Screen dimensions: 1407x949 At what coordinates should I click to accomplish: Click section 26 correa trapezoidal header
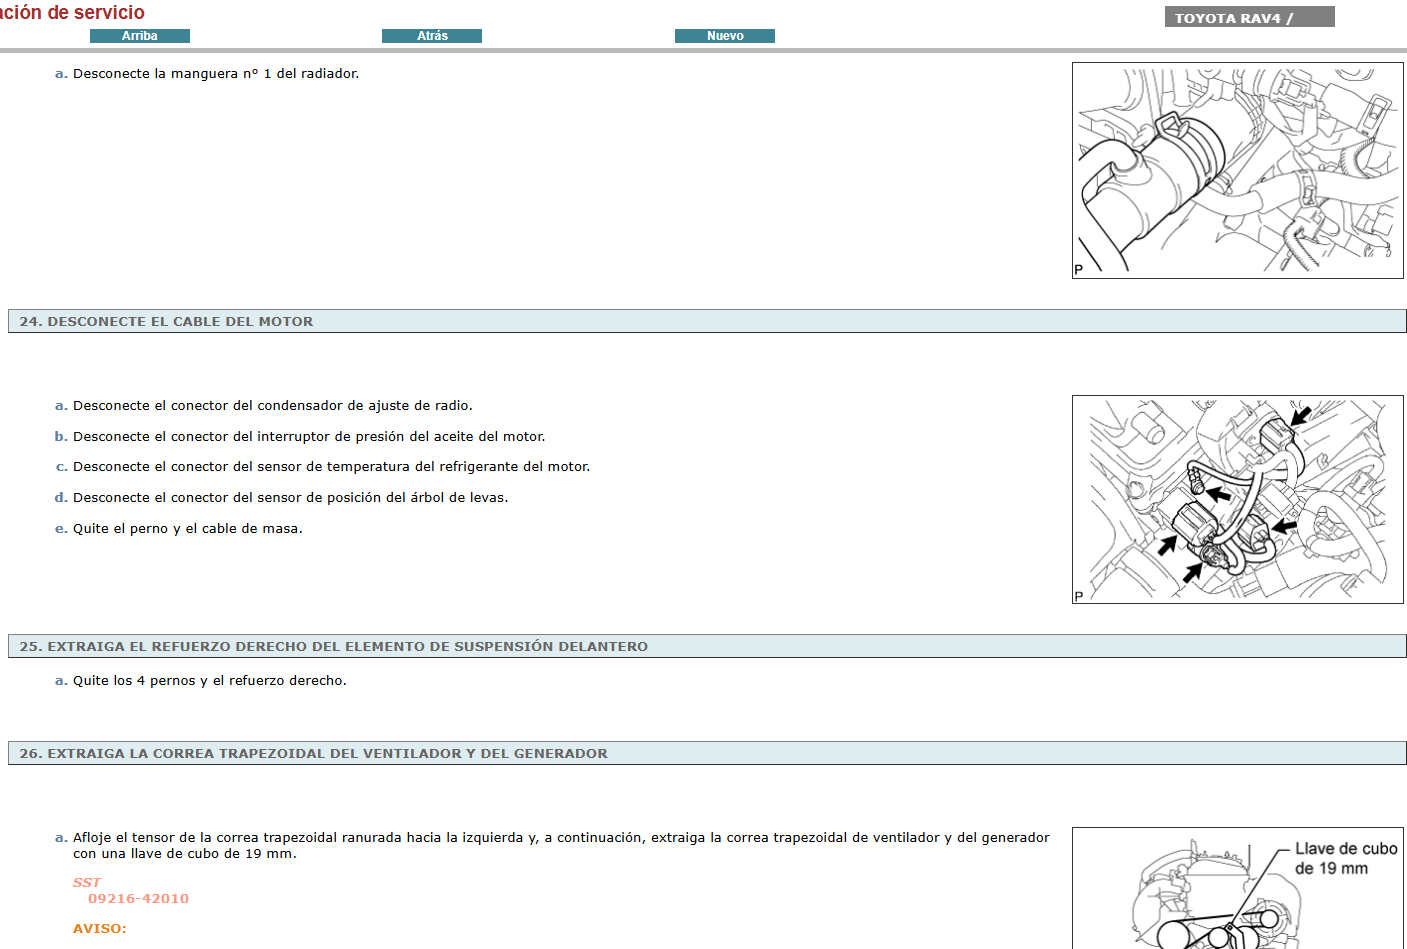coord(313,754)
